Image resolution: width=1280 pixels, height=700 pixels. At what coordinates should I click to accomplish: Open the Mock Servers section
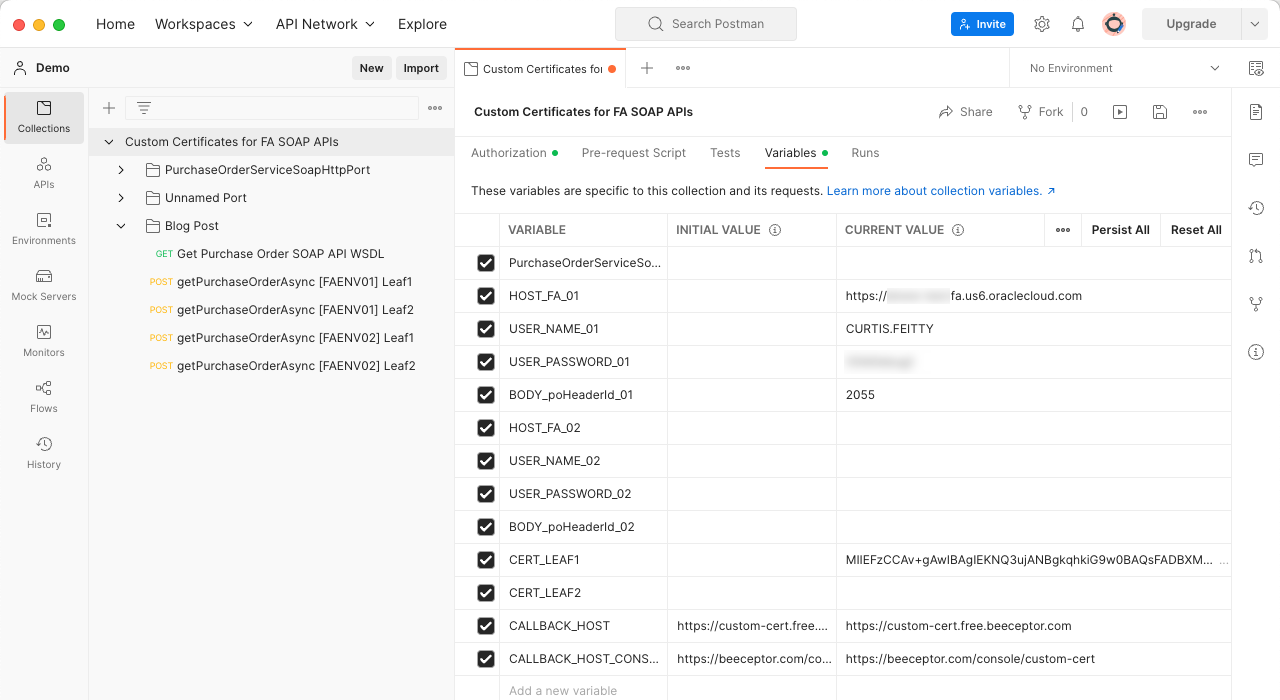(43, 287)
